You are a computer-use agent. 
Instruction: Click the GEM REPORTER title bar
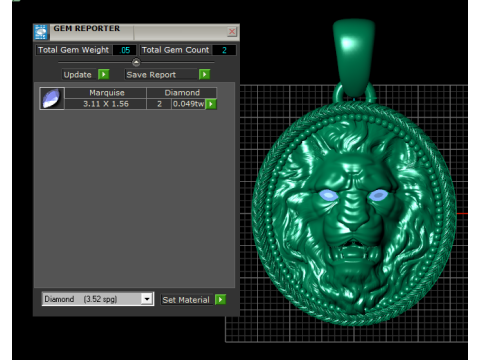[x=137, y=32]
